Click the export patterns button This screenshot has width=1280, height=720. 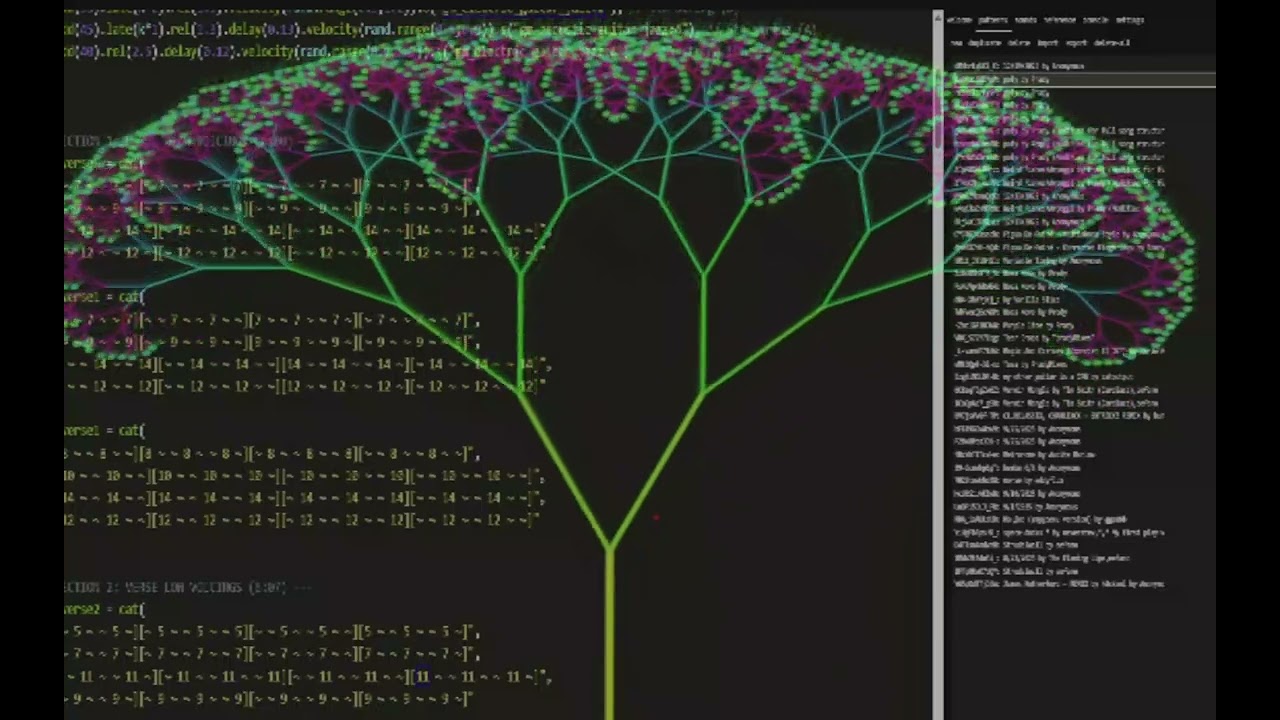1076,43
